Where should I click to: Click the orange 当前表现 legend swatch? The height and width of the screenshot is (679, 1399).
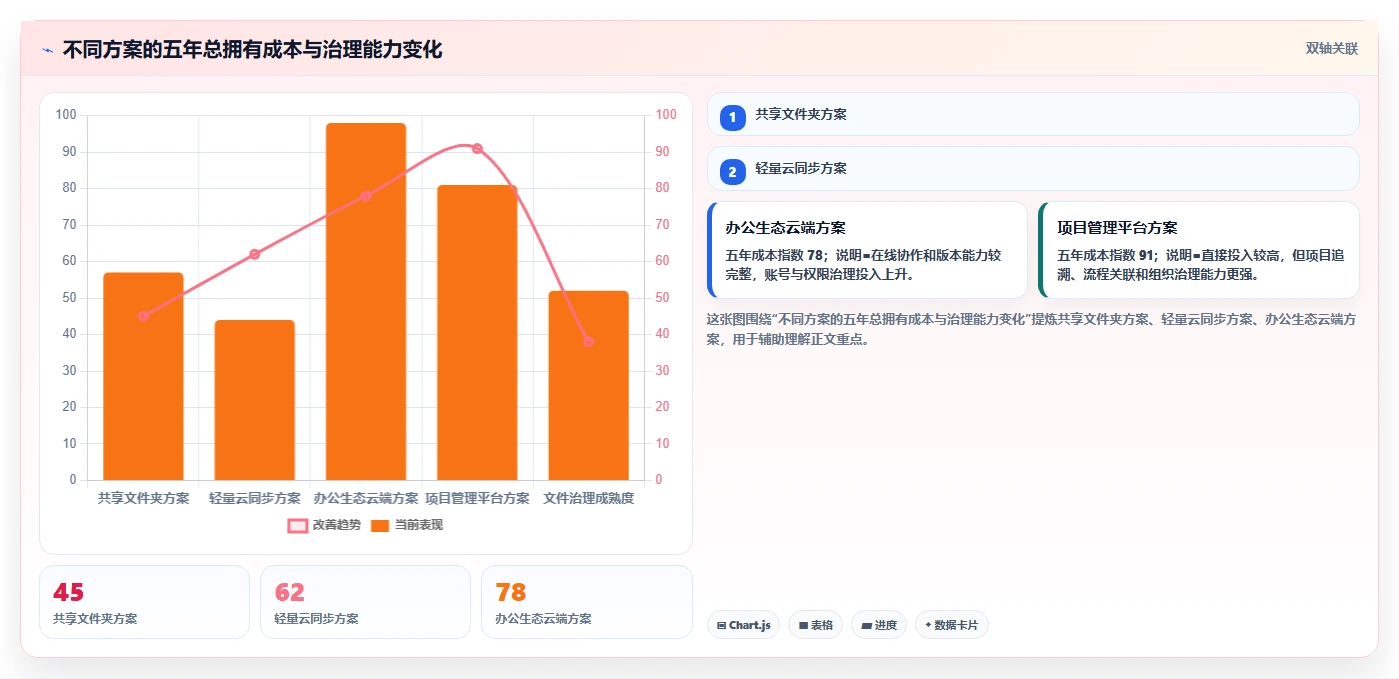[380, 525]
